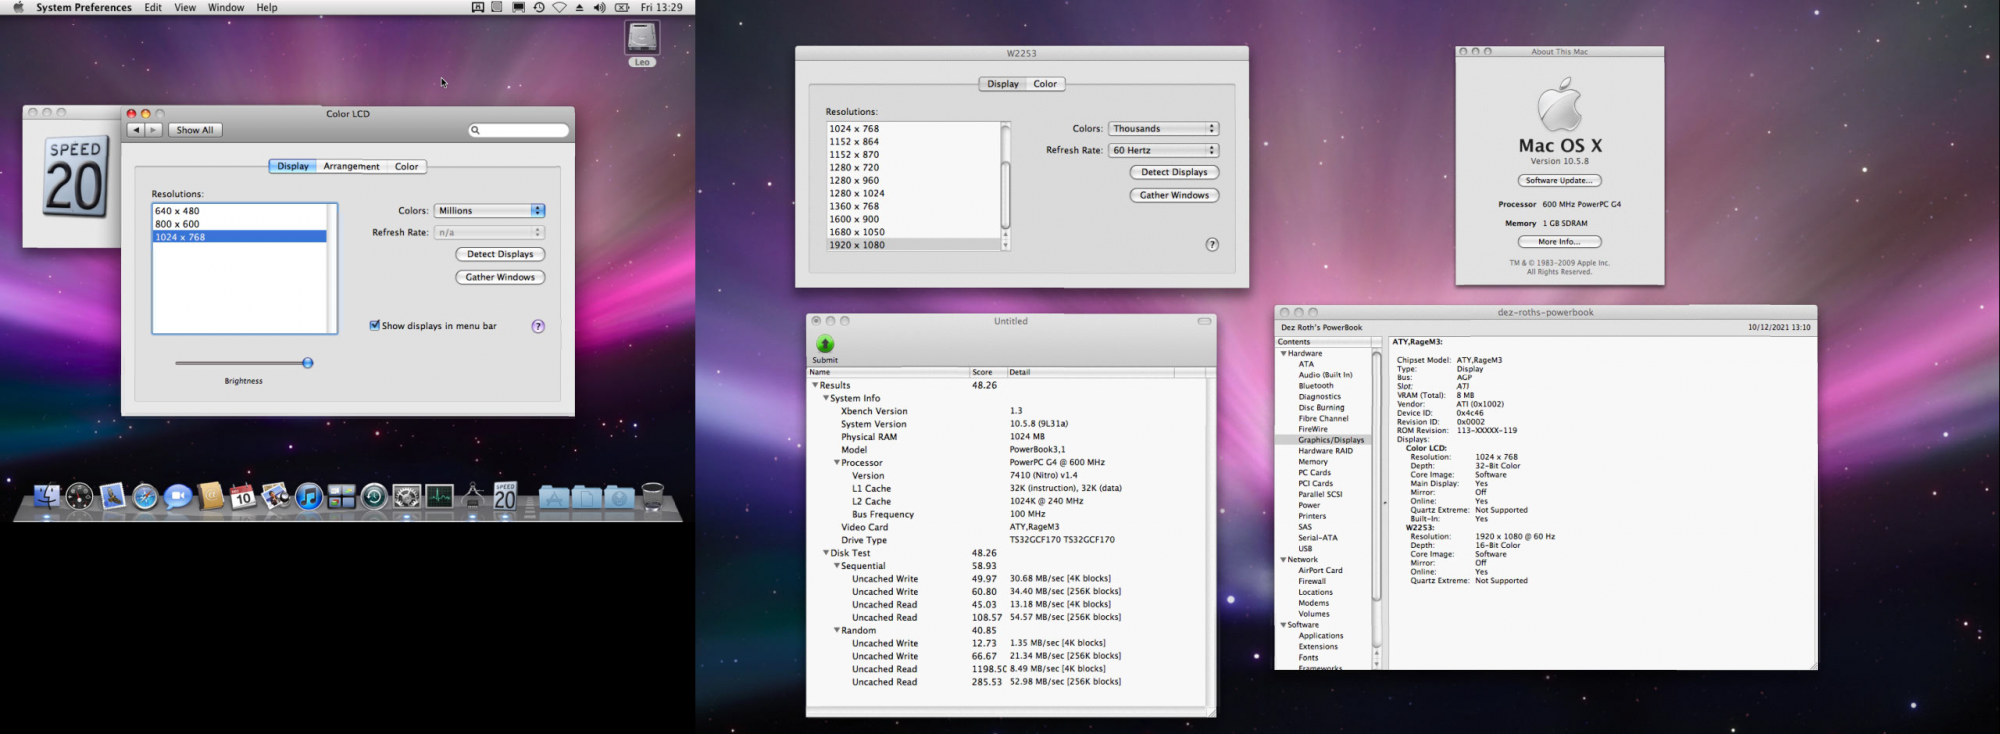Click System Preferences gear in Dock
This screenshot has width=2000, height=734.
[x=407, y=496]
